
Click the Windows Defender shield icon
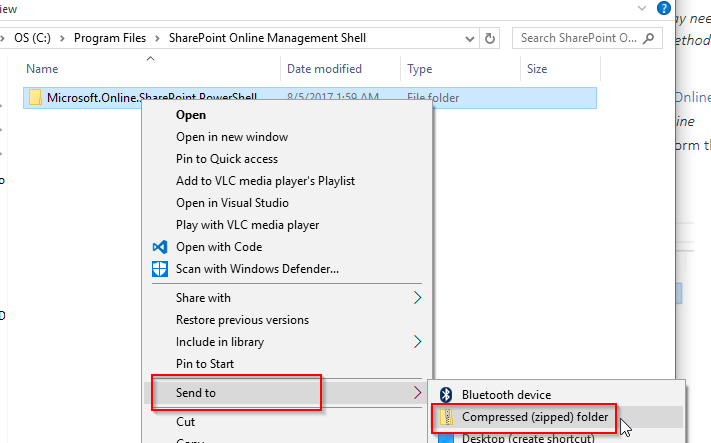(x=160, y=269)
